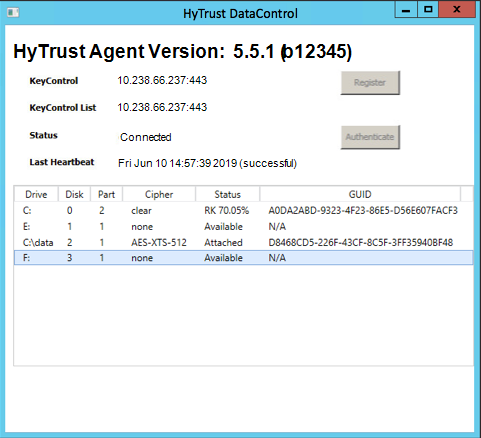The image size is (481, 438).
Task: Click the RK 70.05% status cell
Action: pyautogui.click(x=227, y=211)
